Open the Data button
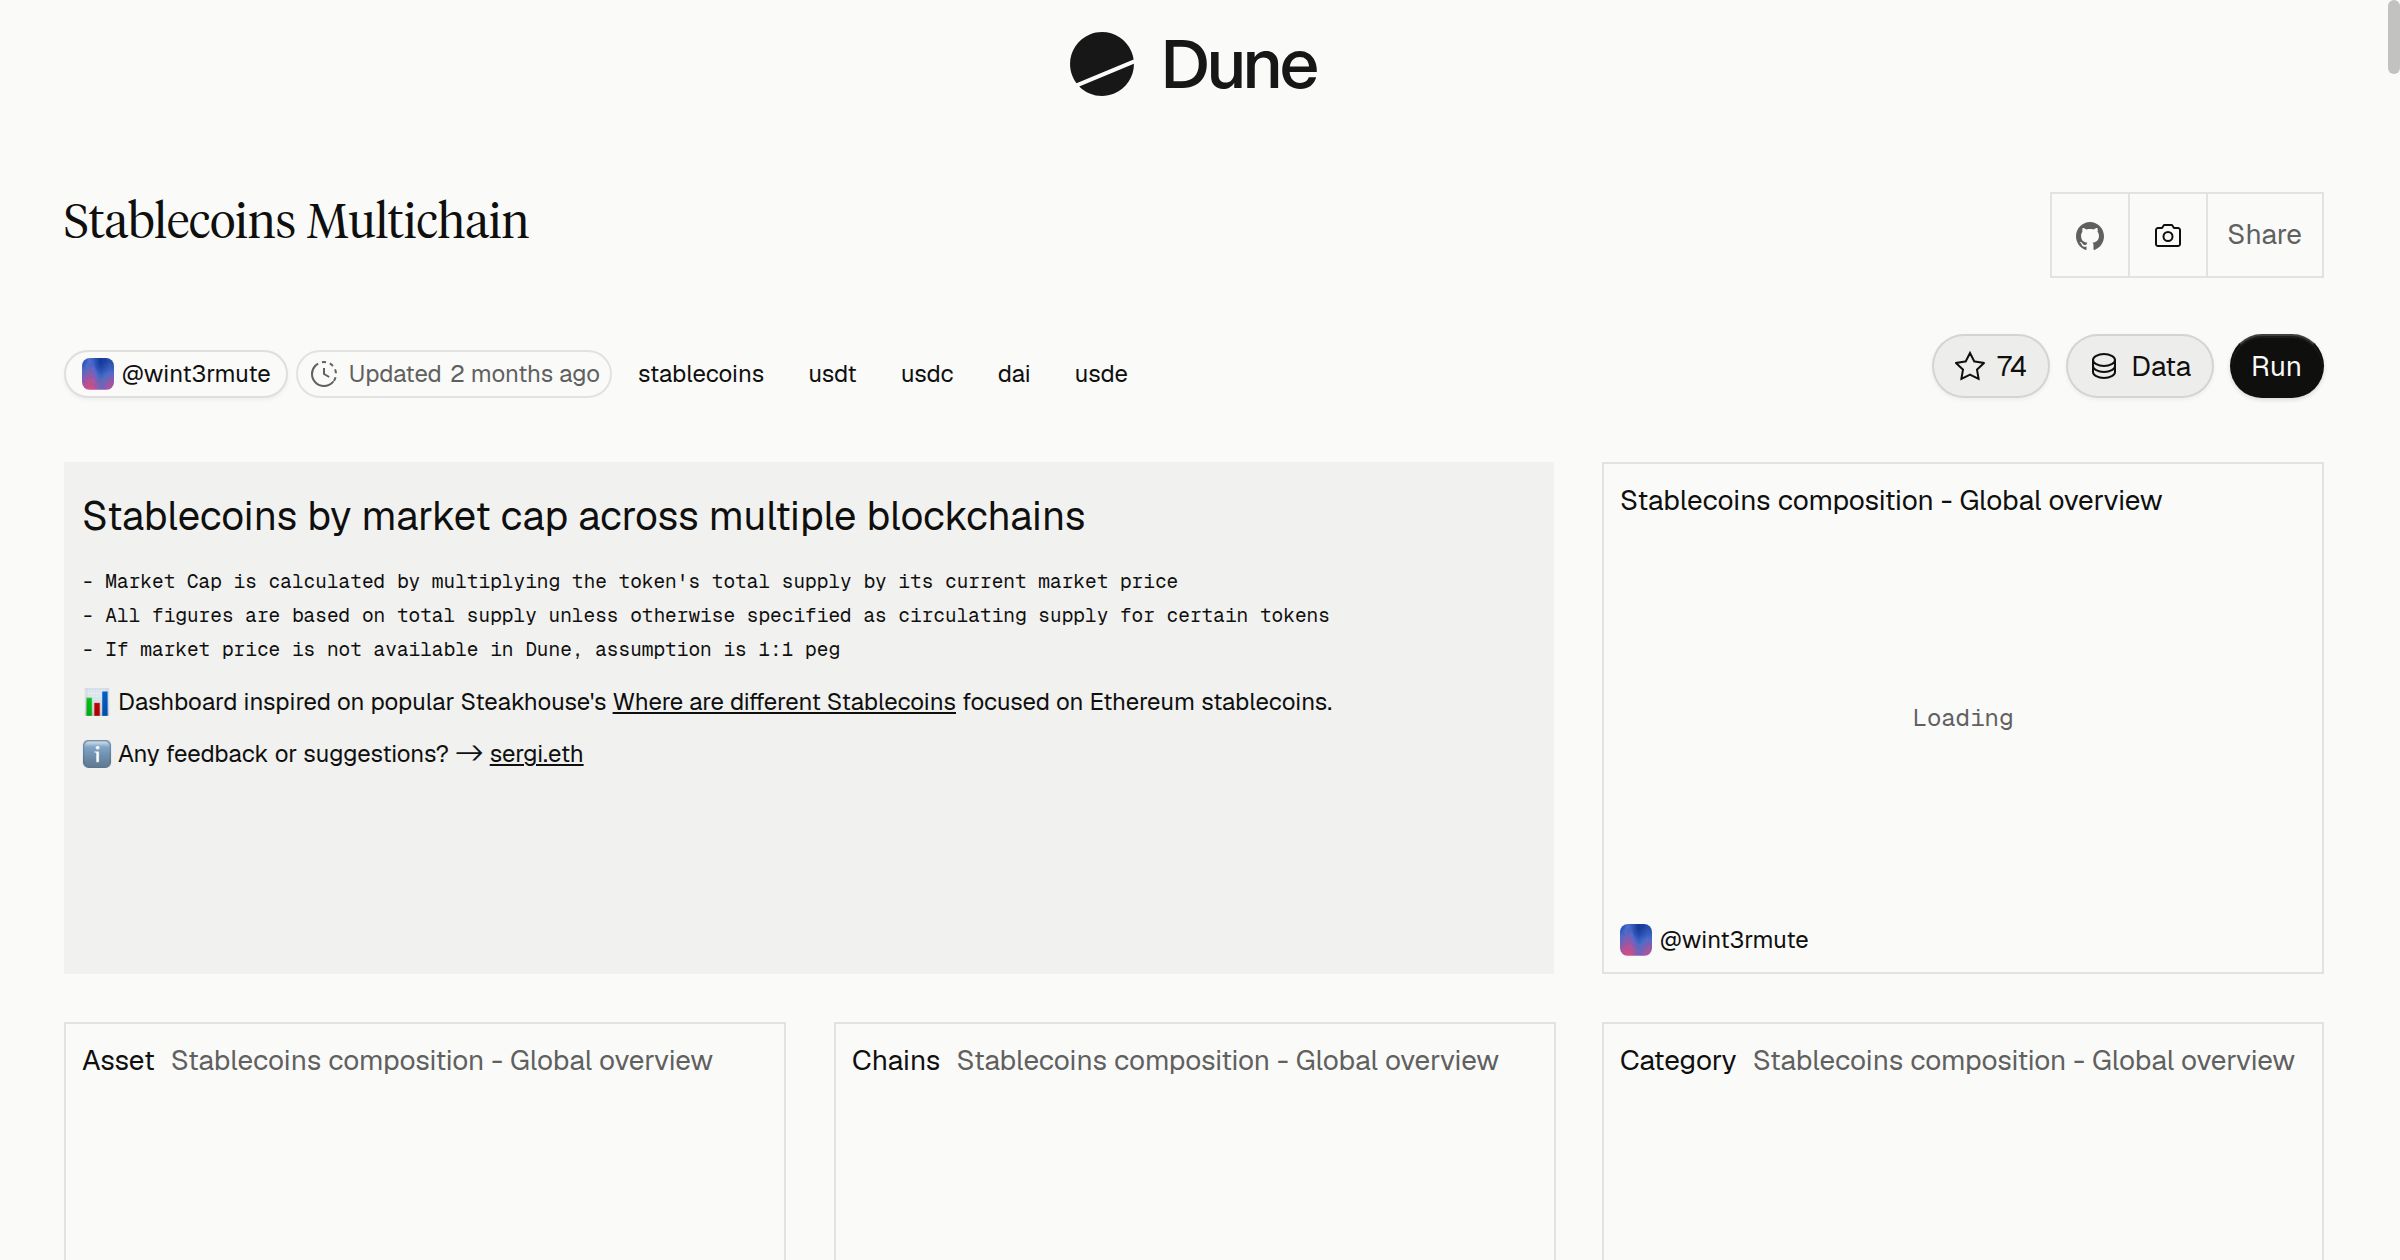This screenshot has width=2400, height=1260. click(x=2140, y=366)
